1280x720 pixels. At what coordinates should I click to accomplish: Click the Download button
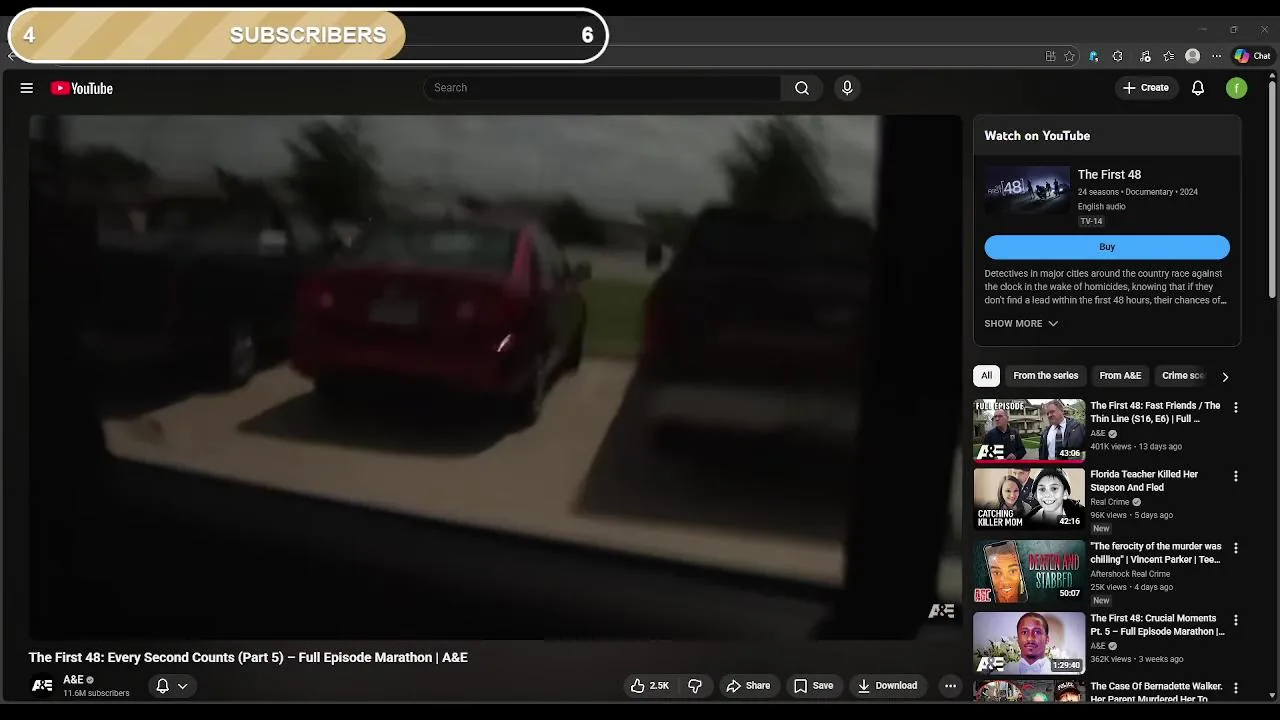(887, 686)
